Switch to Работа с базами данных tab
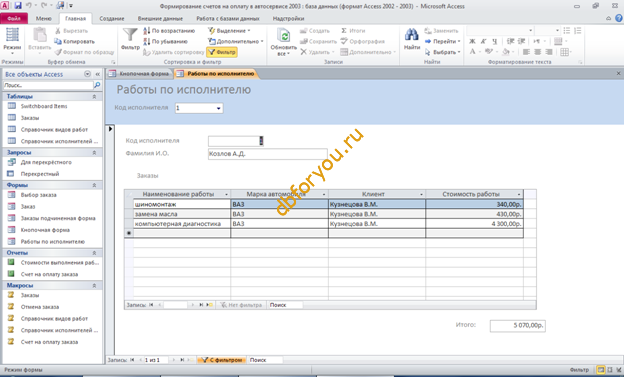624x377 pixels. (x=228, y=18)
